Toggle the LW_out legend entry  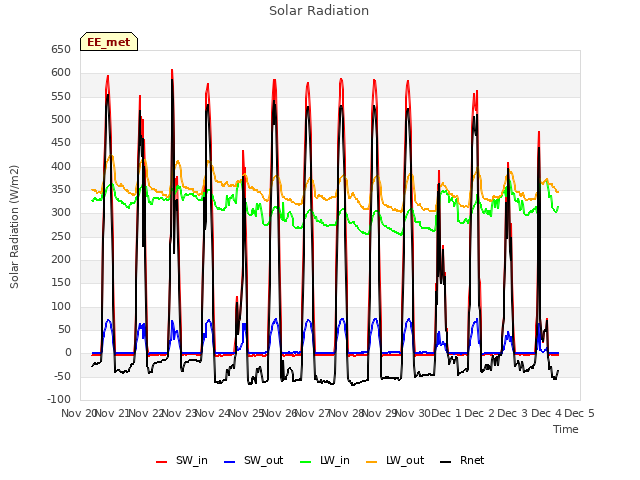(x=395, y=460)
